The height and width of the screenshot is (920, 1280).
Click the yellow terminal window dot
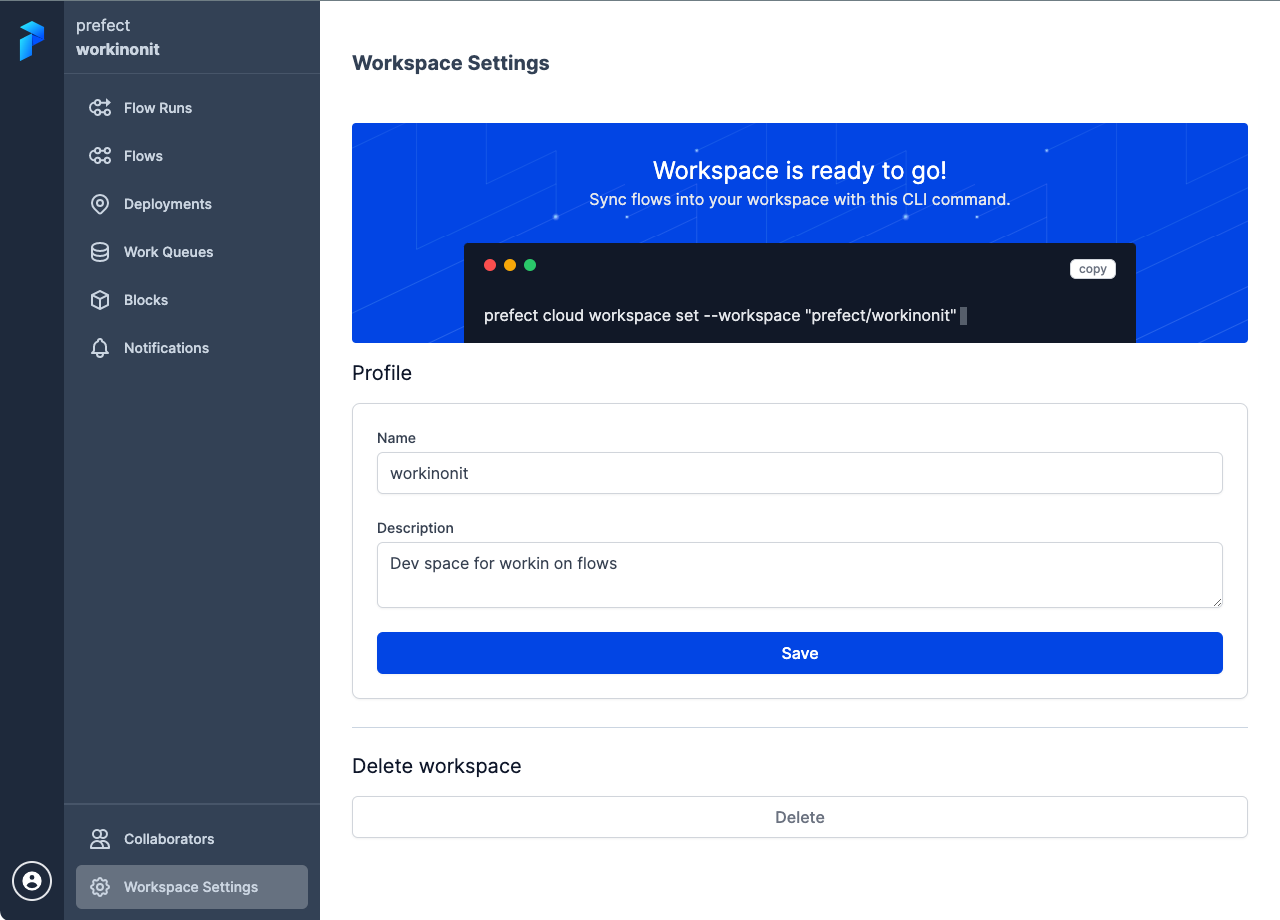(x=510, y=265)
